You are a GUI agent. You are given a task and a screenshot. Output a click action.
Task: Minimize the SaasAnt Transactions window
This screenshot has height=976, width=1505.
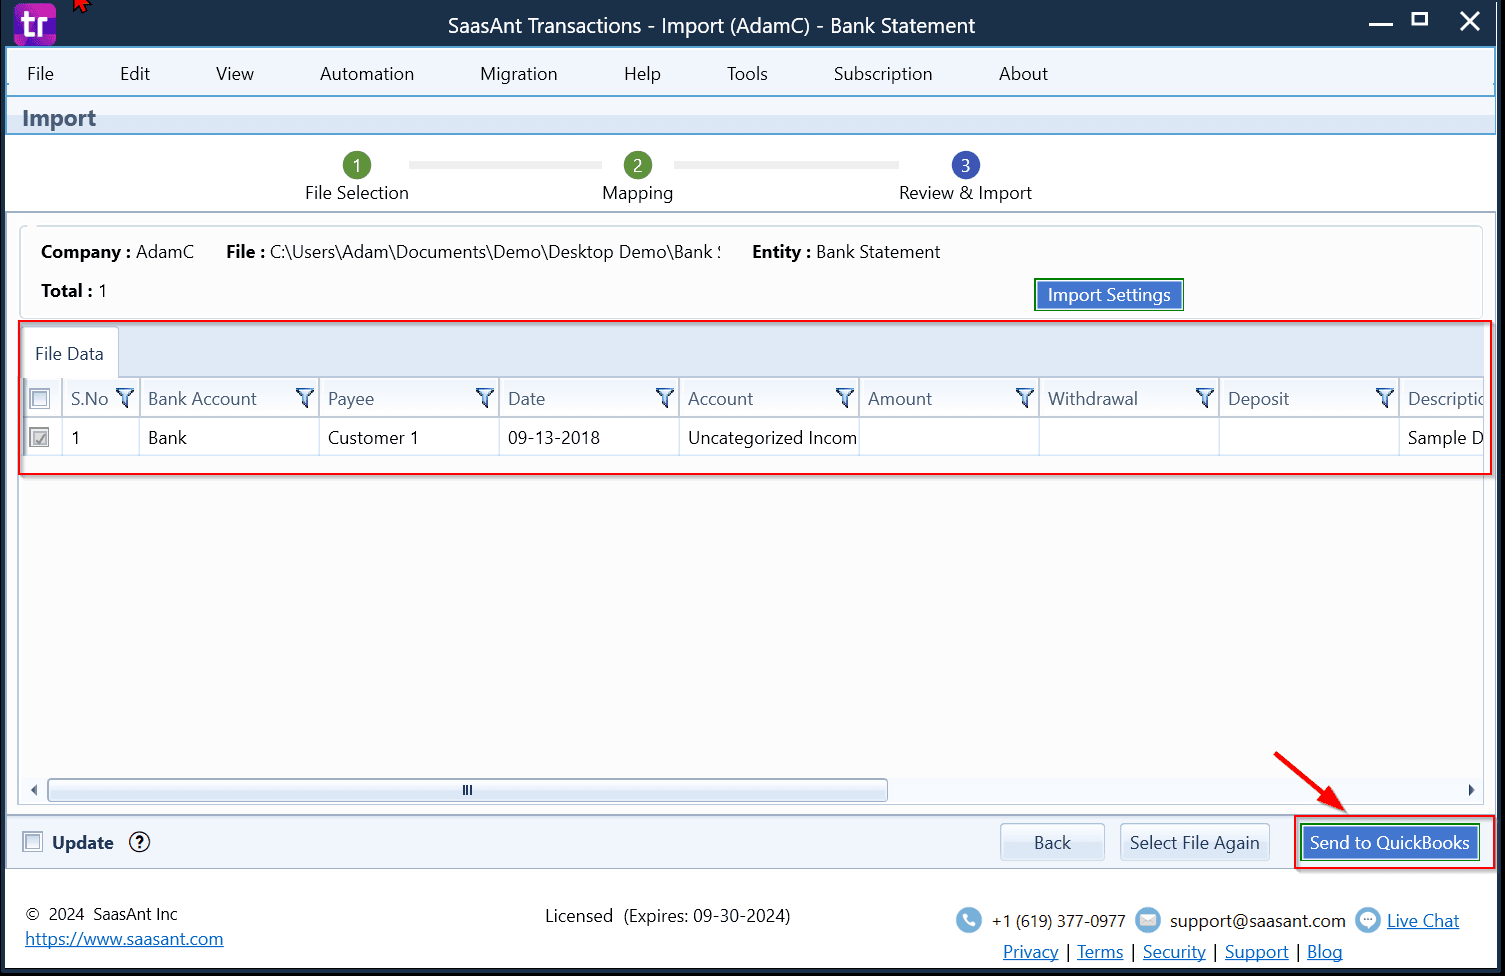pos(1381,22)
